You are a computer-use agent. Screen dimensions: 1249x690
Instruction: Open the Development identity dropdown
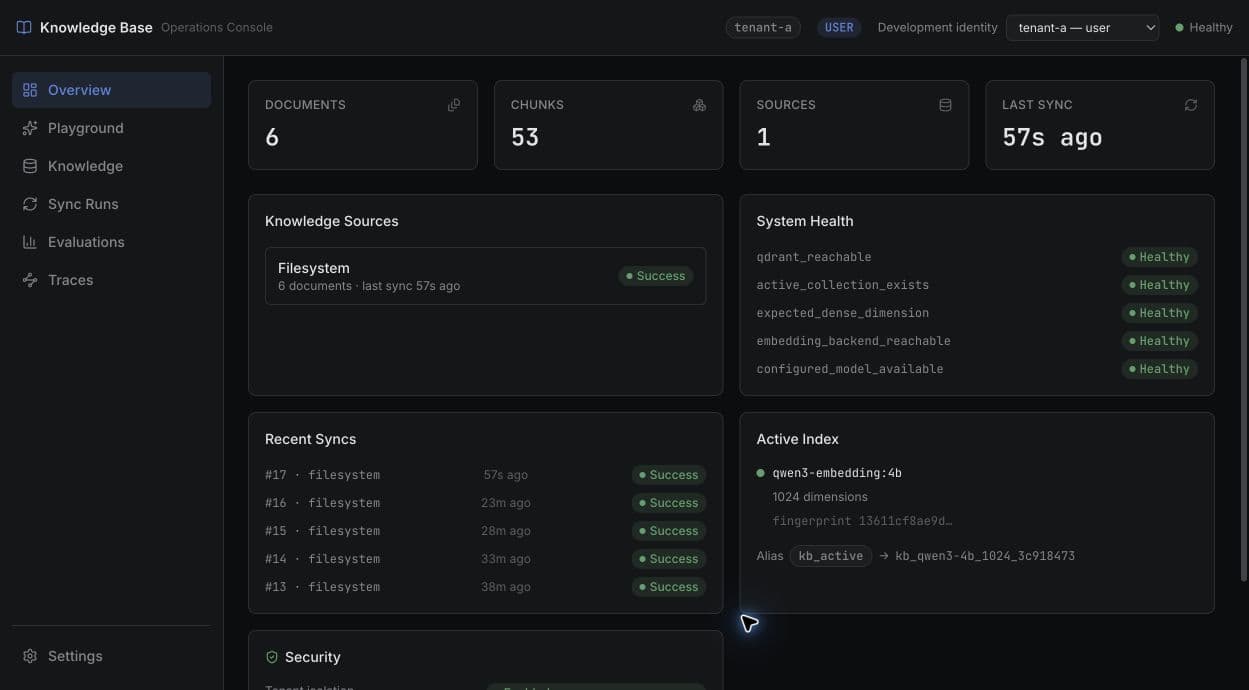pyautogui.click(x=1082, y=28)
